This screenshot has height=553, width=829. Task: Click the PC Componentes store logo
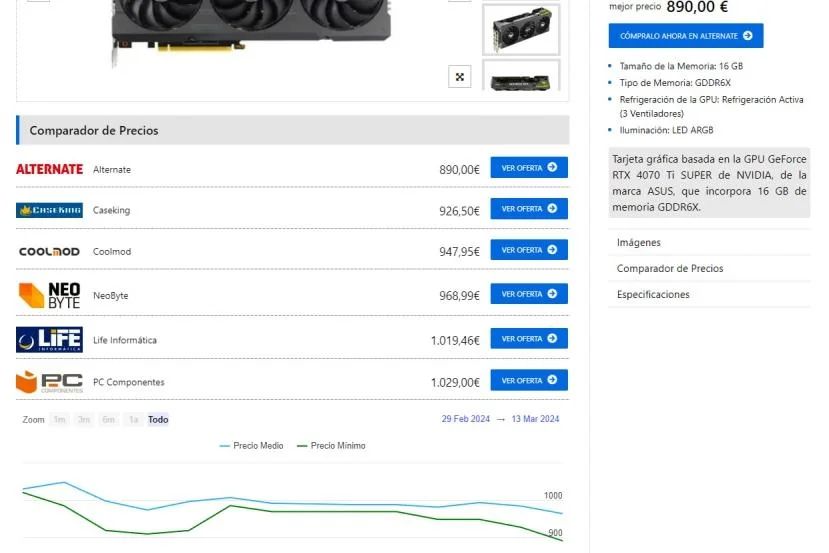click(50, 382)
